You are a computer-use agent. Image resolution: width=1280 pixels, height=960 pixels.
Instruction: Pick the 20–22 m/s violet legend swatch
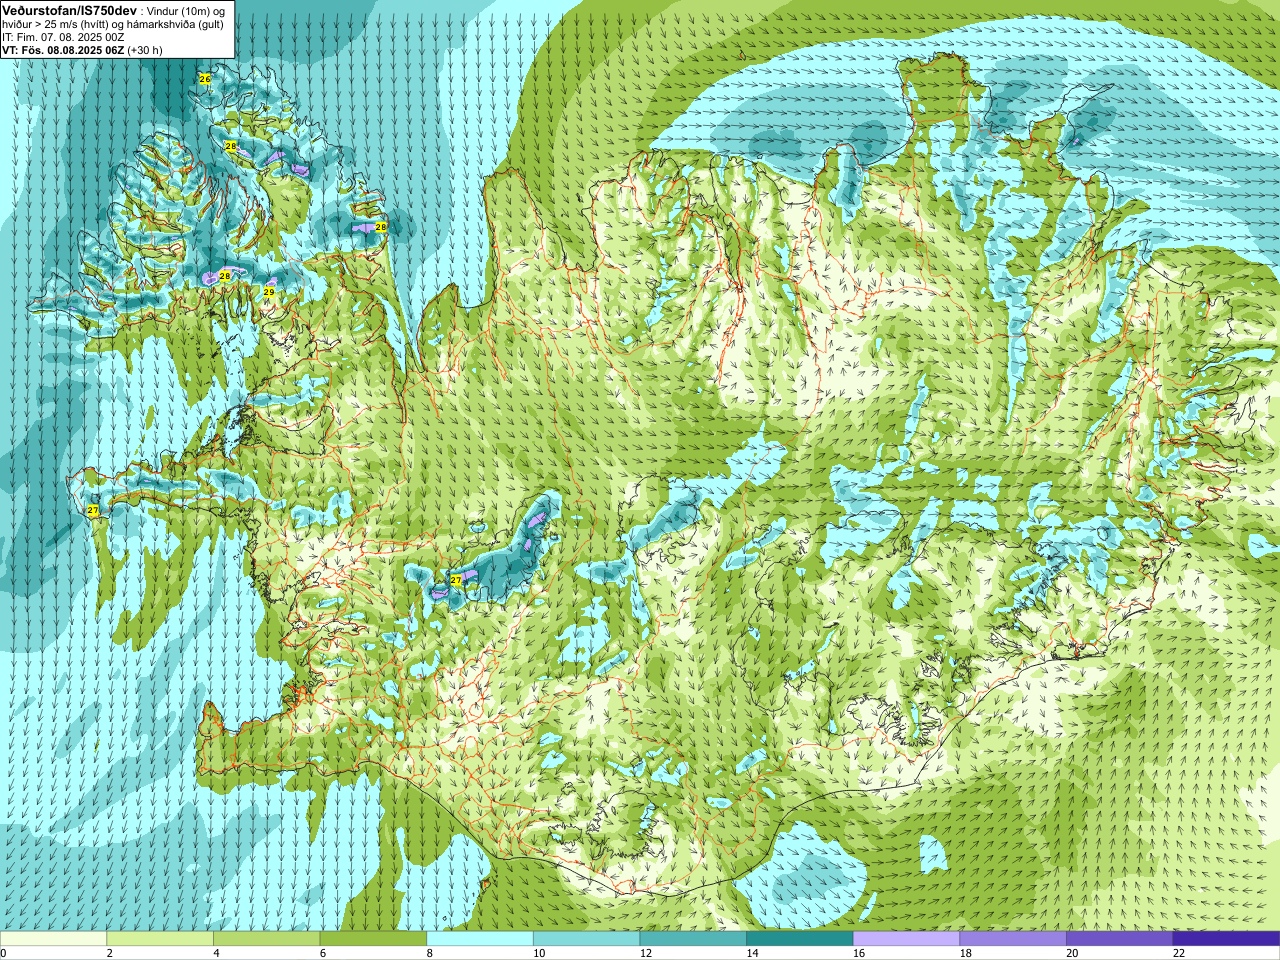click(1120, 939)
